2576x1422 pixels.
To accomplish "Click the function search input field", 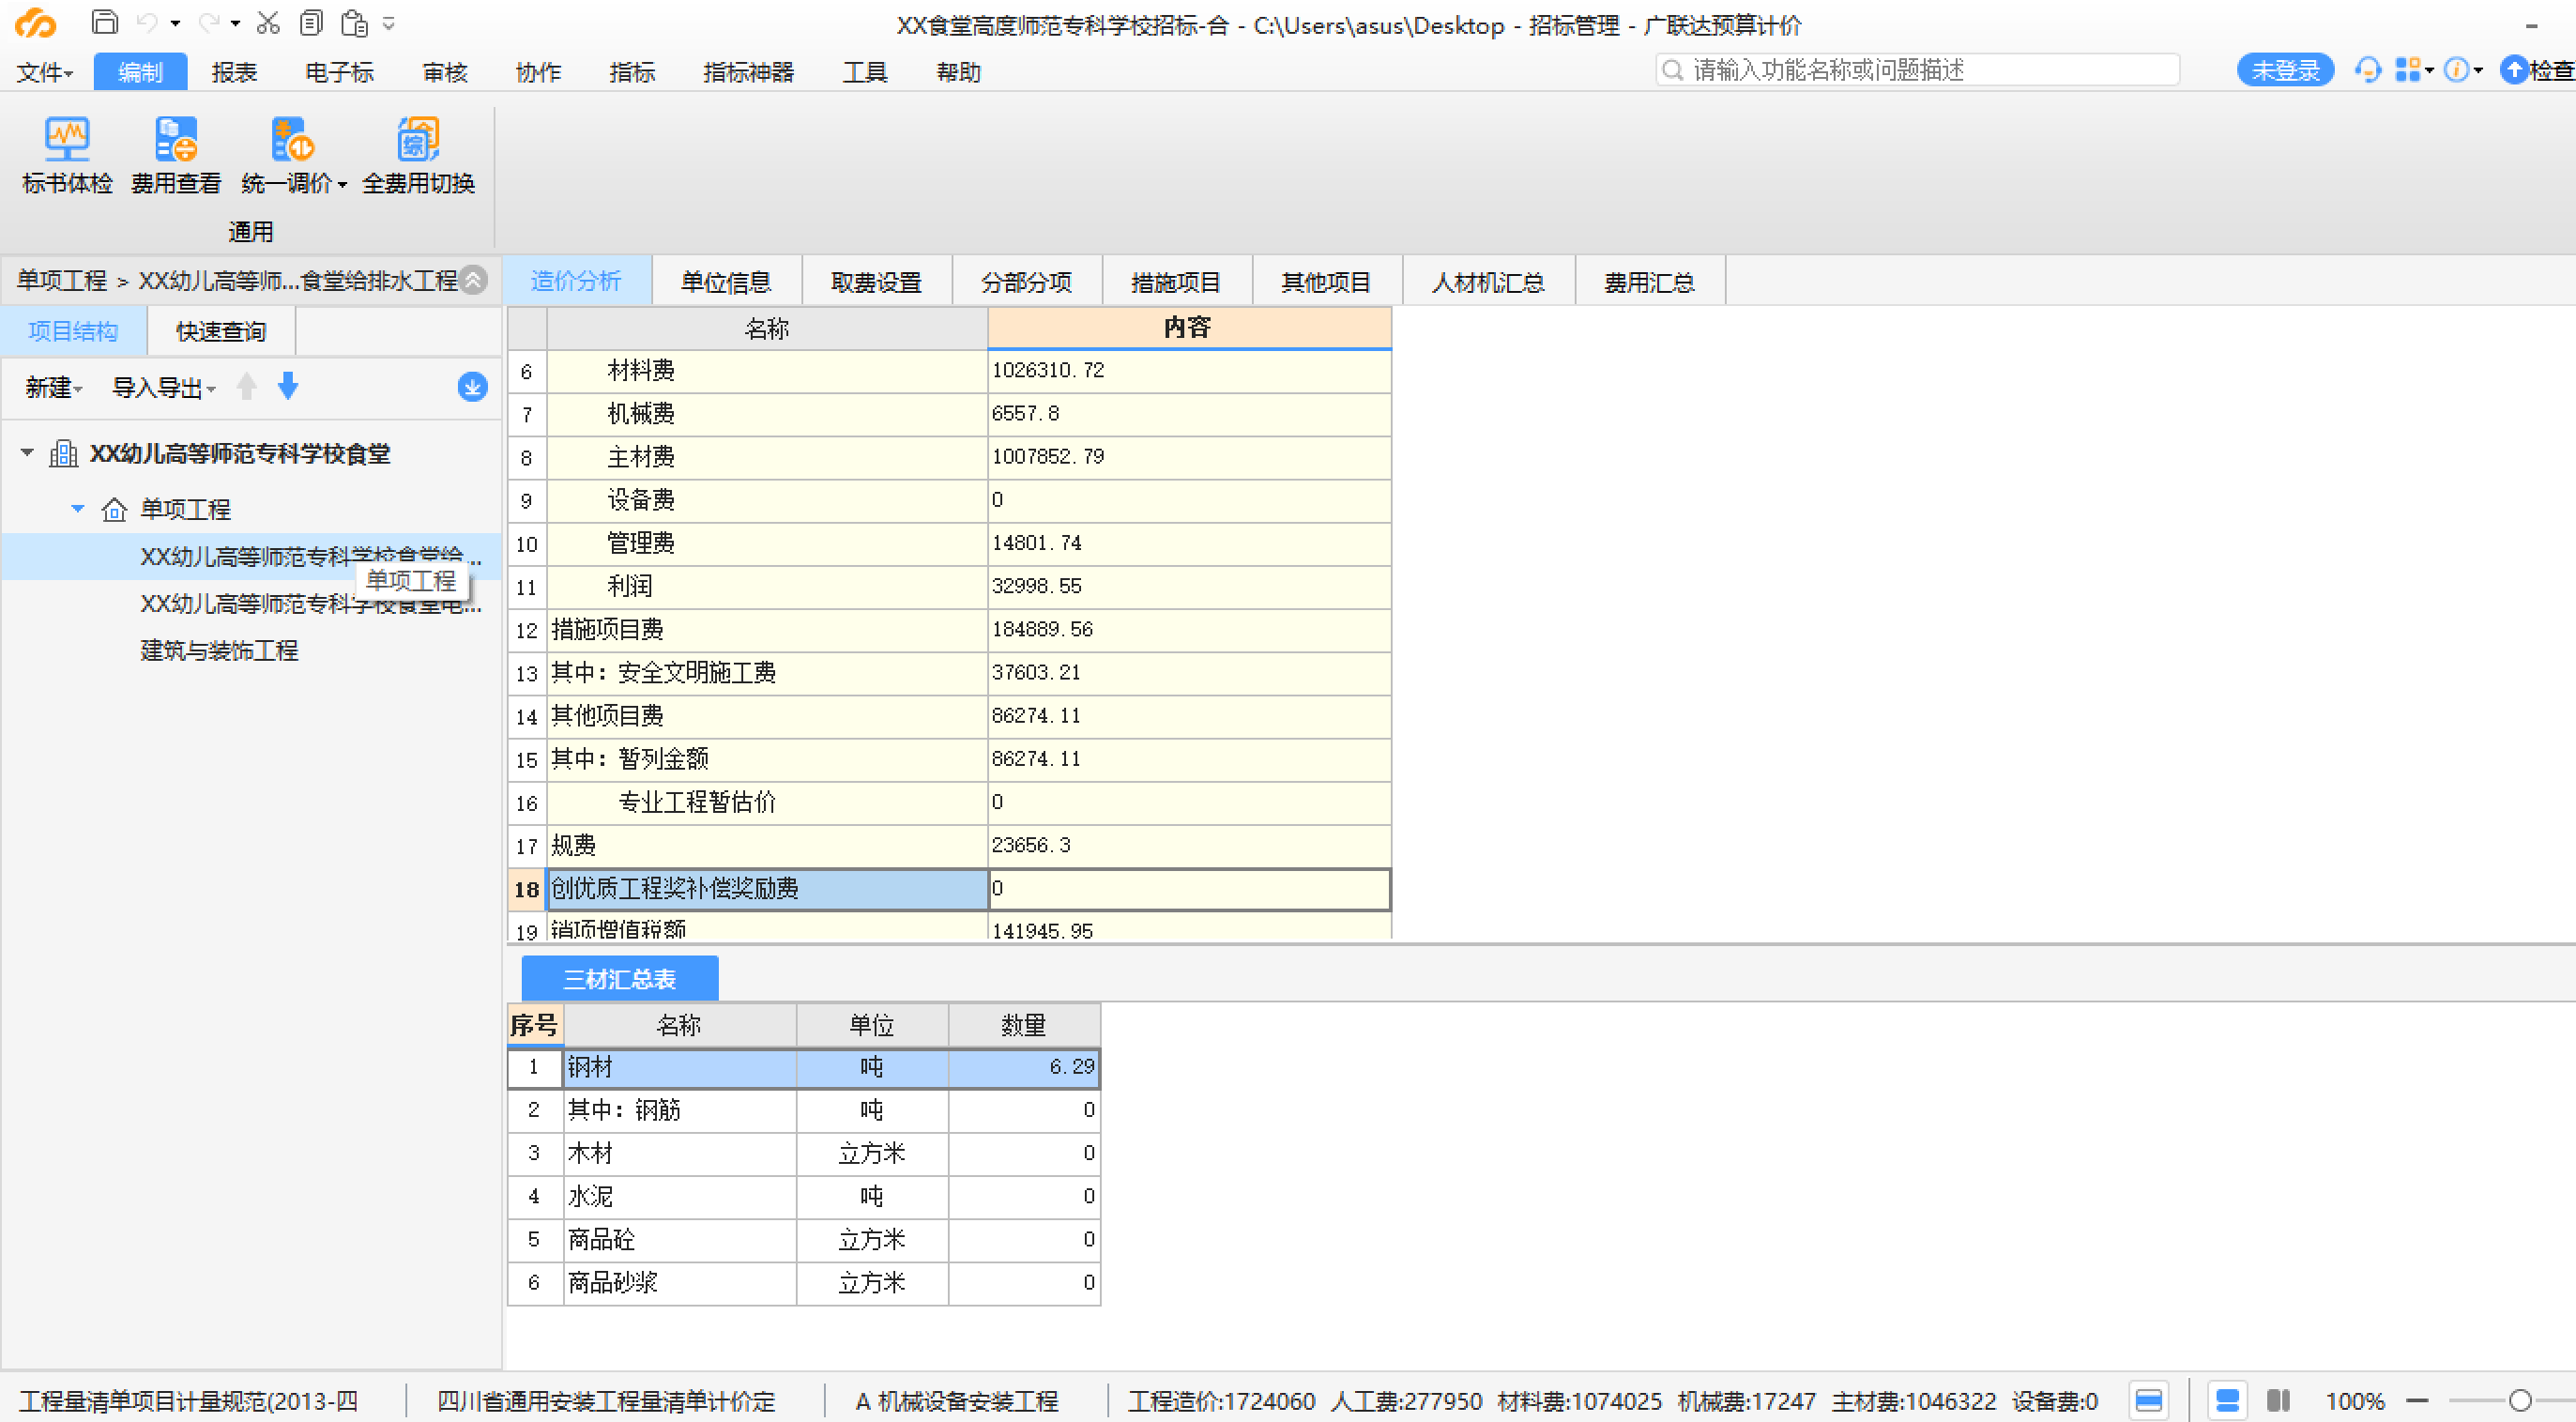I will (1917, 70).
